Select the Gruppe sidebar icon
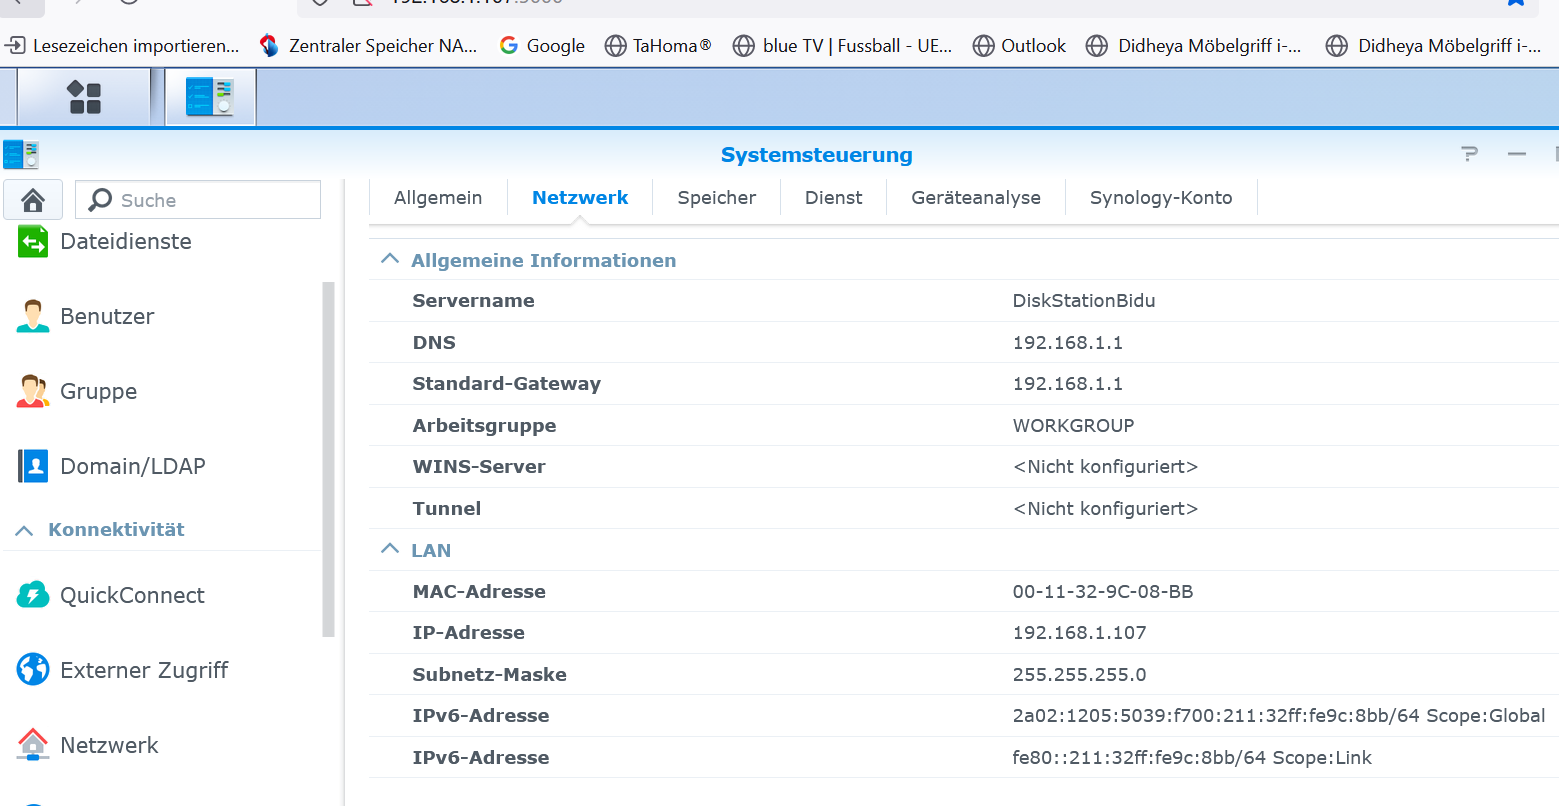This screenshot has height=806, width=1559. click(x=33, y=391)
